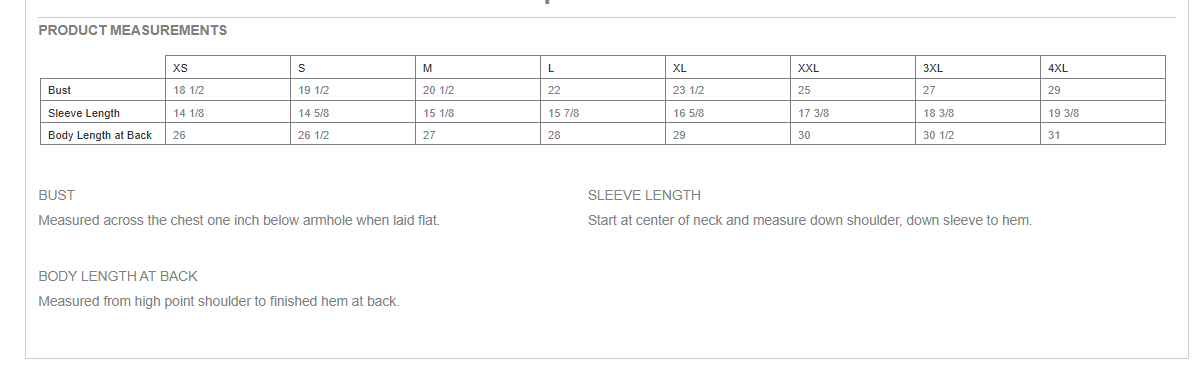Select the L size column header
The height and width of the screenshot is (370, 1200).
tap(551, 68)
